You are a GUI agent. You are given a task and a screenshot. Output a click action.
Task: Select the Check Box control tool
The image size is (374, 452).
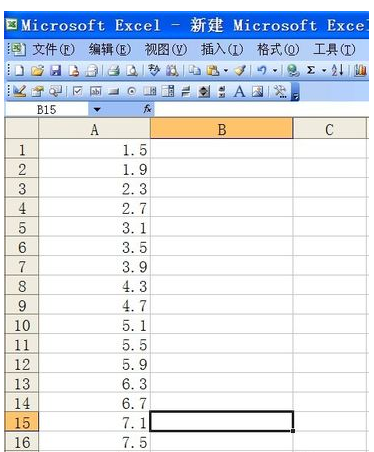coord(77,91)
